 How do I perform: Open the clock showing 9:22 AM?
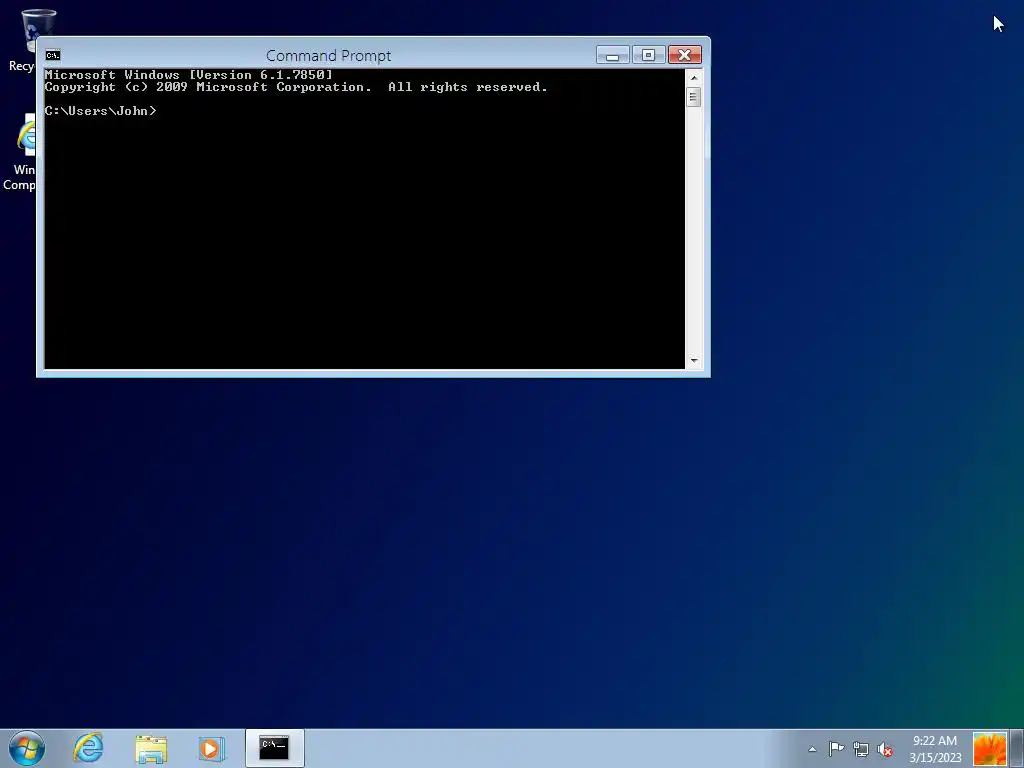tap(935, 749)
